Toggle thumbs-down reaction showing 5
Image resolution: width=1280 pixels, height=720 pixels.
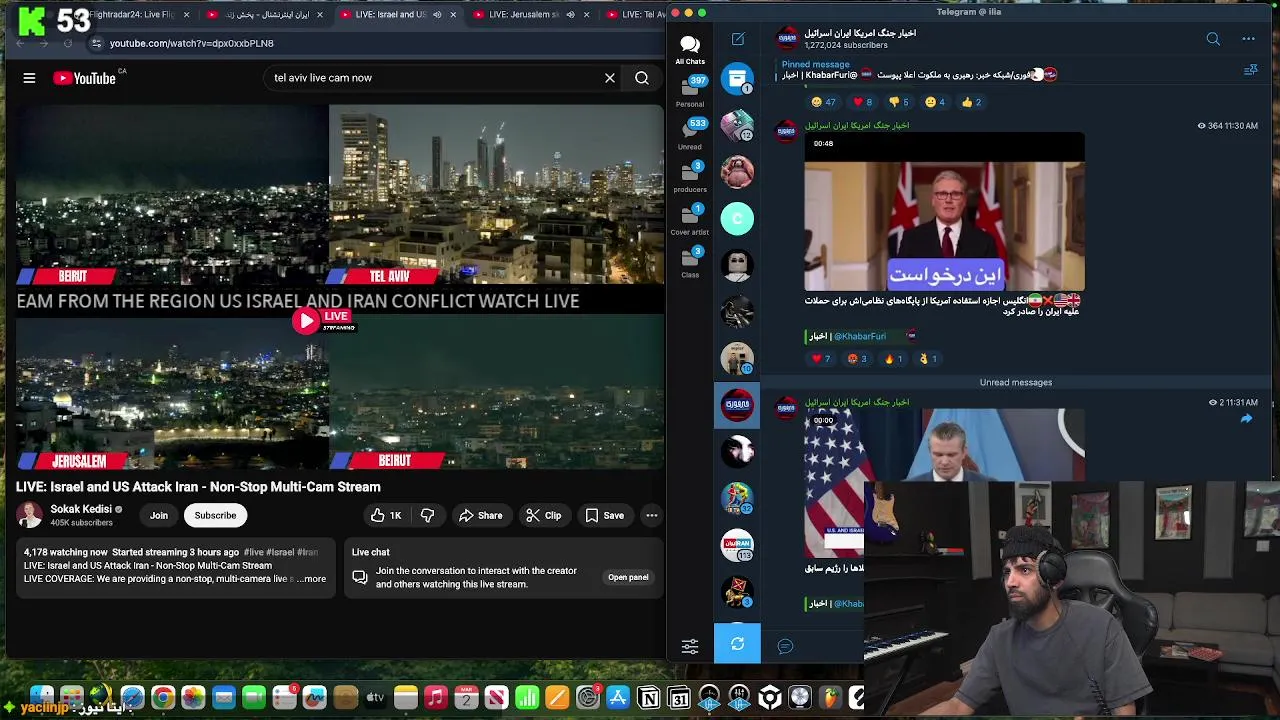pos(900,102)
